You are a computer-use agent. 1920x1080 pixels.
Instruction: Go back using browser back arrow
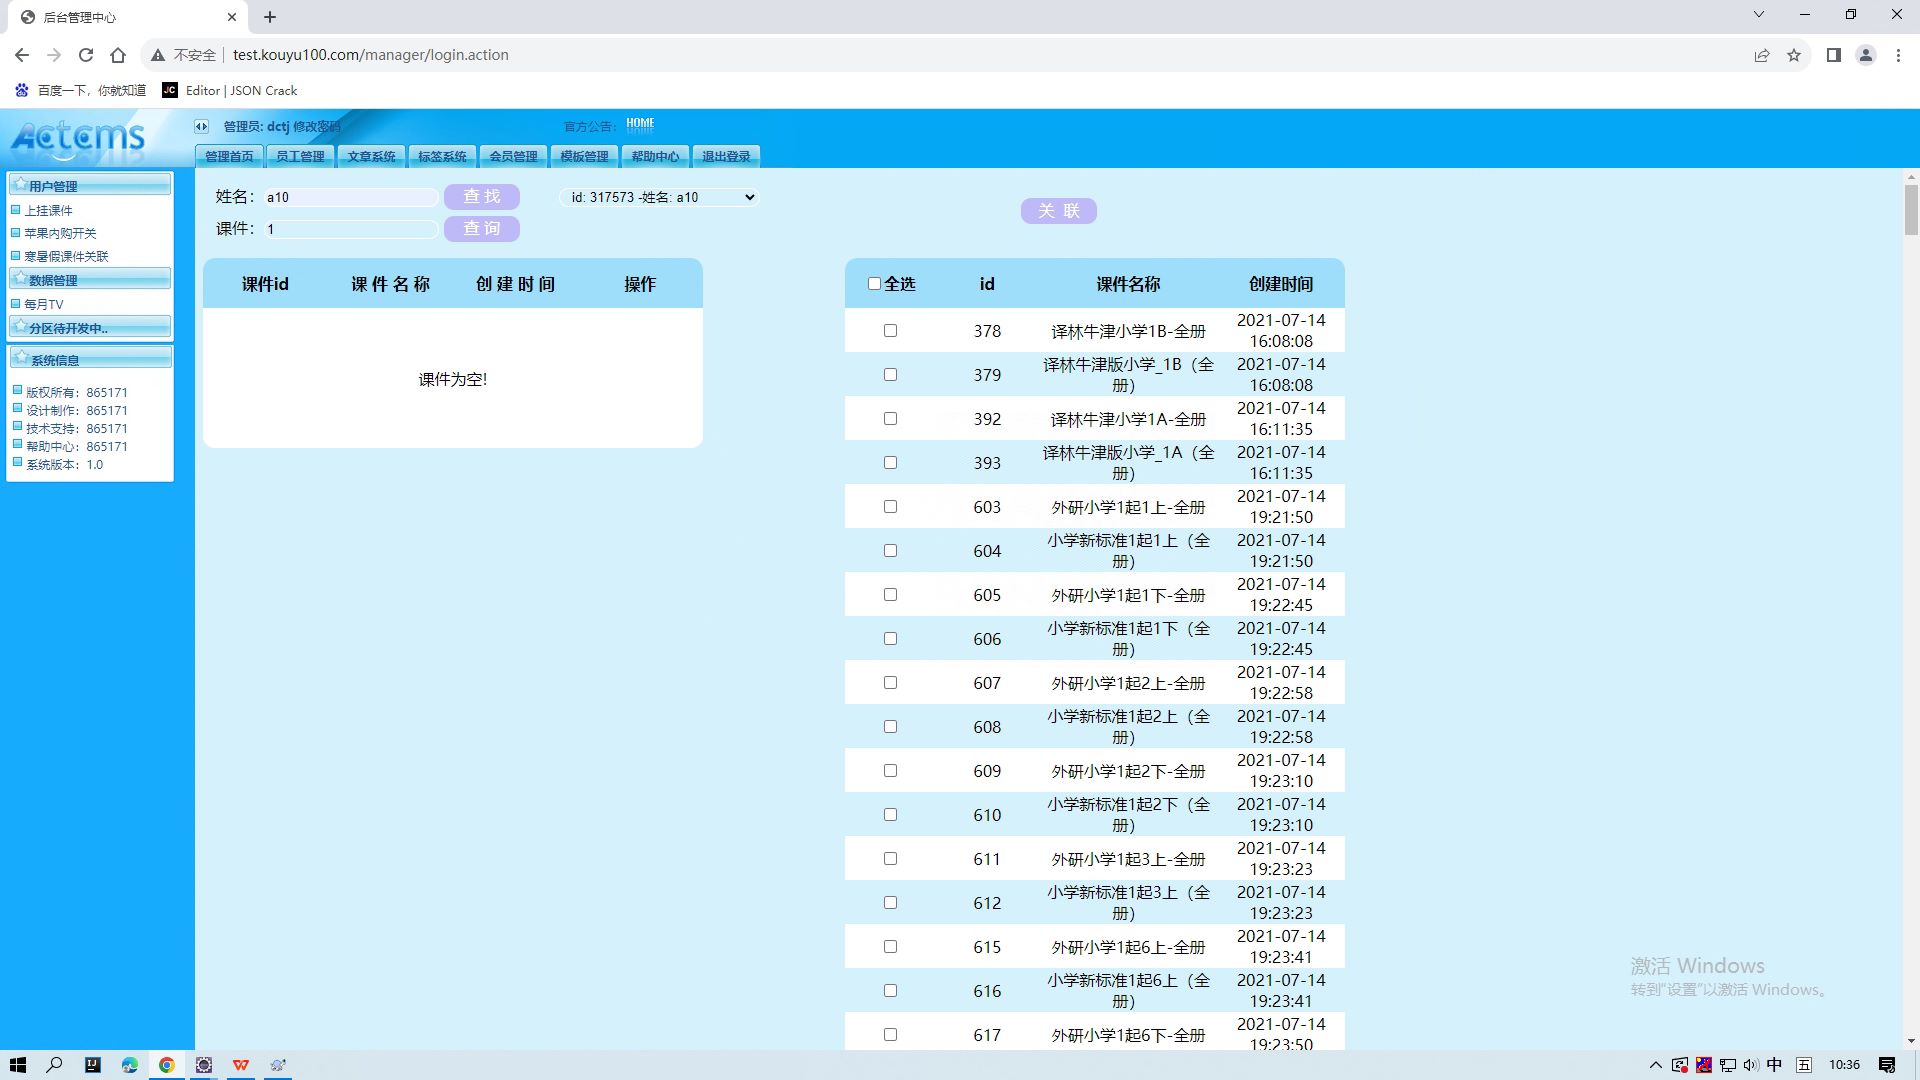[x=22, y=55]
